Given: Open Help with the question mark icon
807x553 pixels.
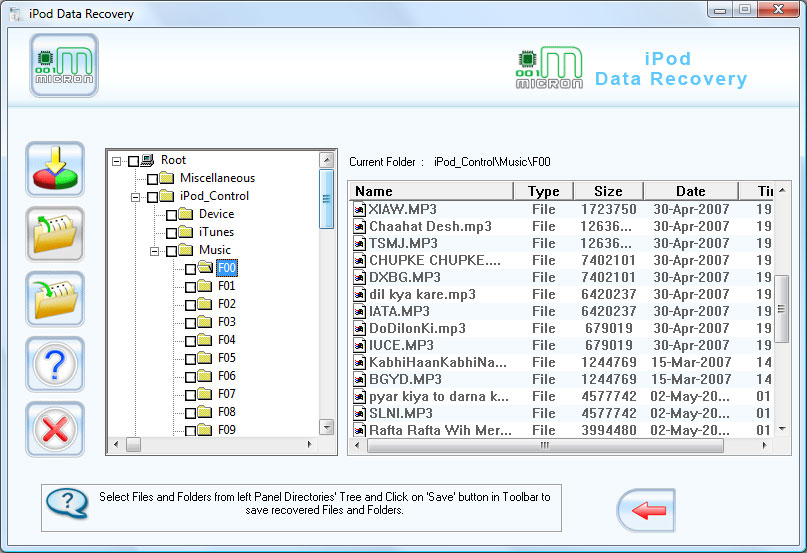Looking at the screenshot, I should [x=55, y=364].
